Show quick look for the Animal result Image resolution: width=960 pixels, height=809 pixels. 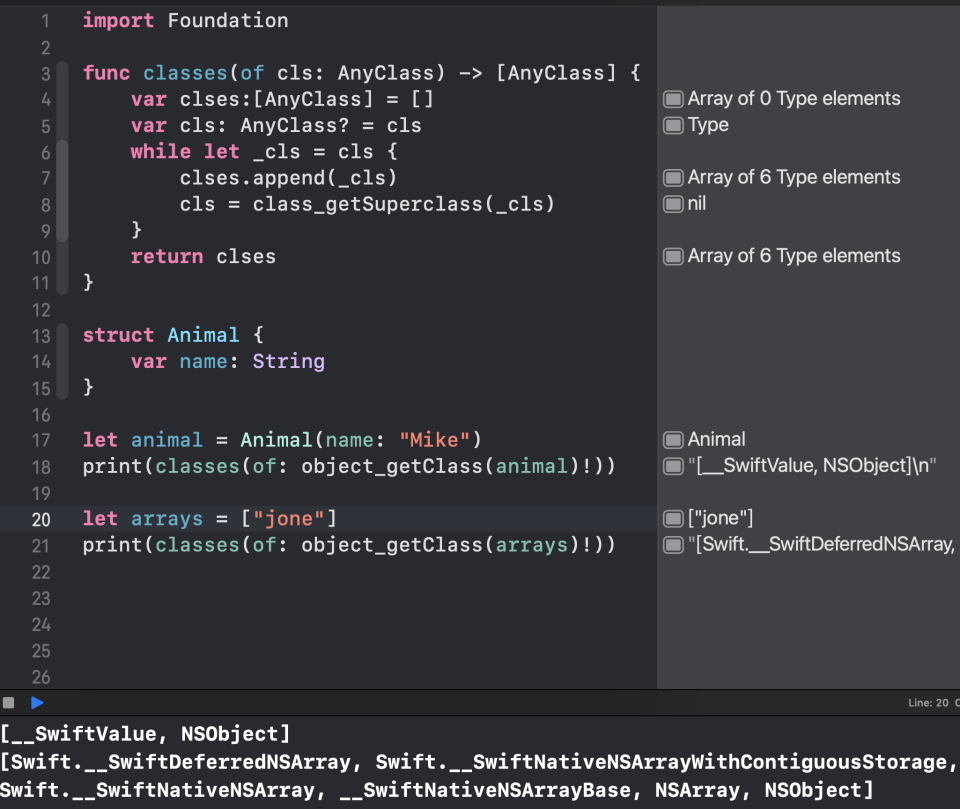click(673, 440)
